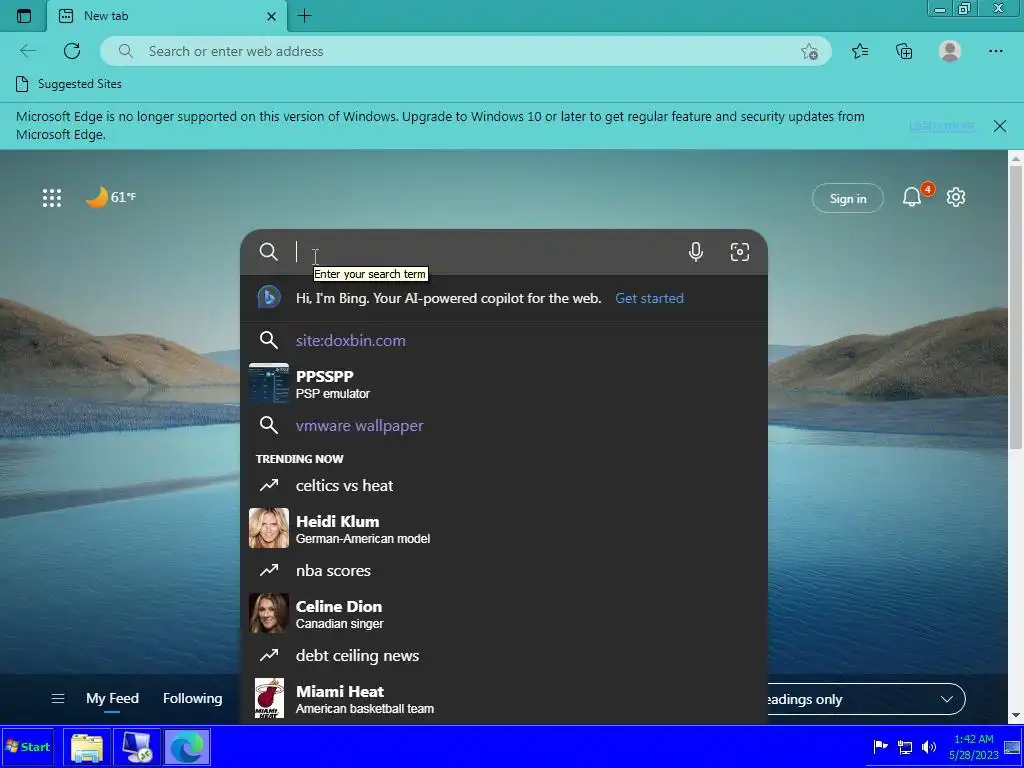This screenshot has width=1024, height=768.
Task: Click the page vertical scrollbar
Action: pyautogui.click(x=1016, y=307)
